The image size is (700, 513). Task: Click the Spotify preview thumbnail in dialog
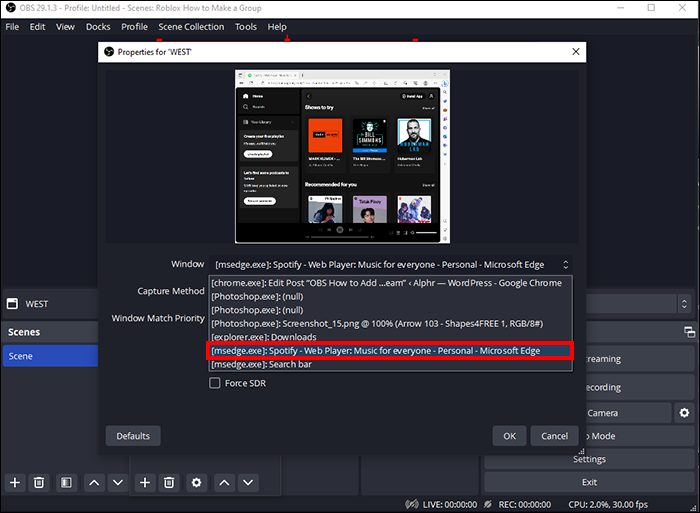tap(342, 157)
